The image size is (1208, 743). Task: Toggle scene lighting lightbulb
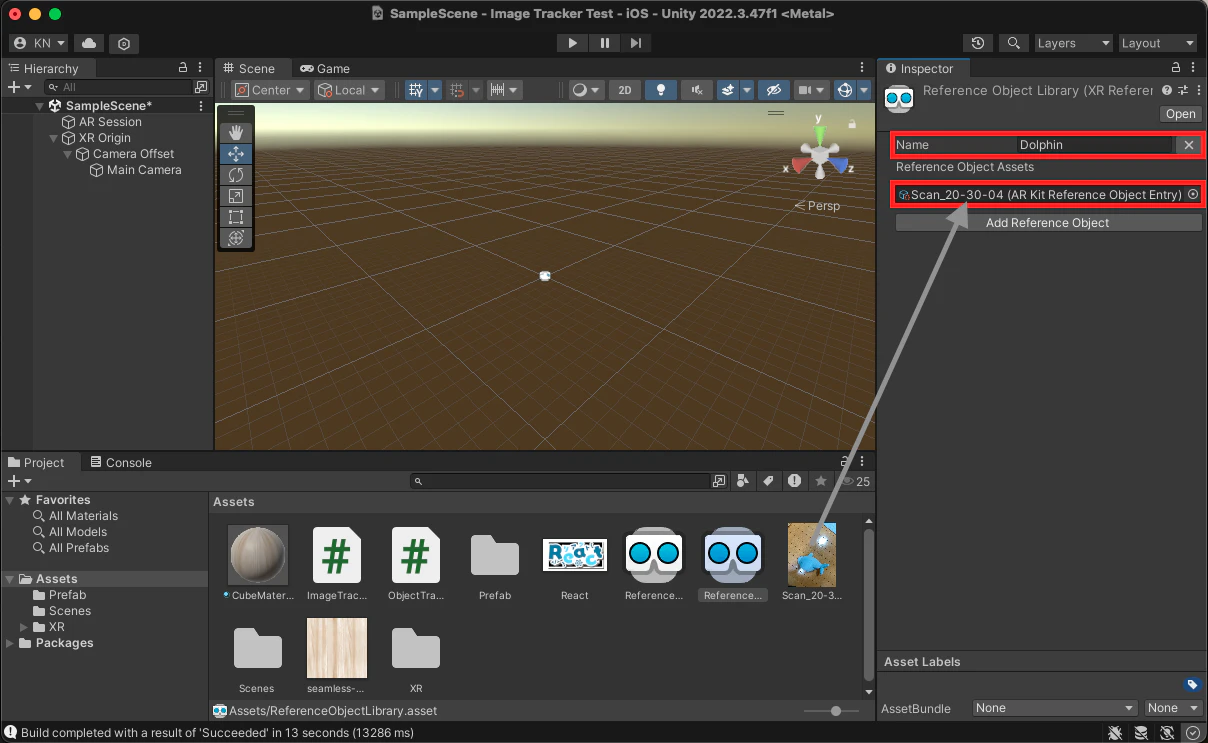coord(660,90)
